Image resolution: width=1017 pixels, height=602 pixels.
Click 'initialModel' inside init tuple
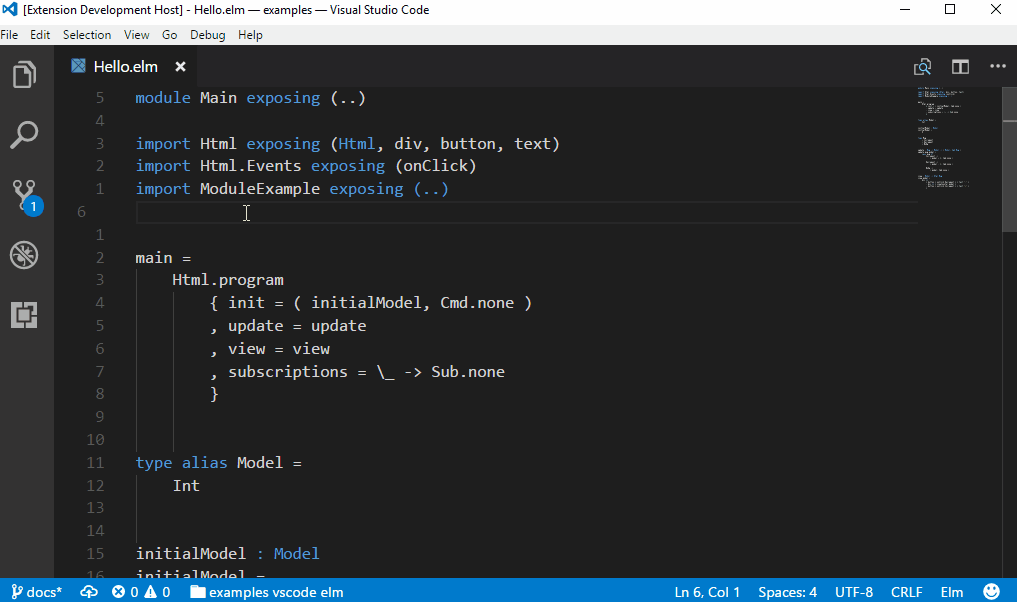[366, 303]
